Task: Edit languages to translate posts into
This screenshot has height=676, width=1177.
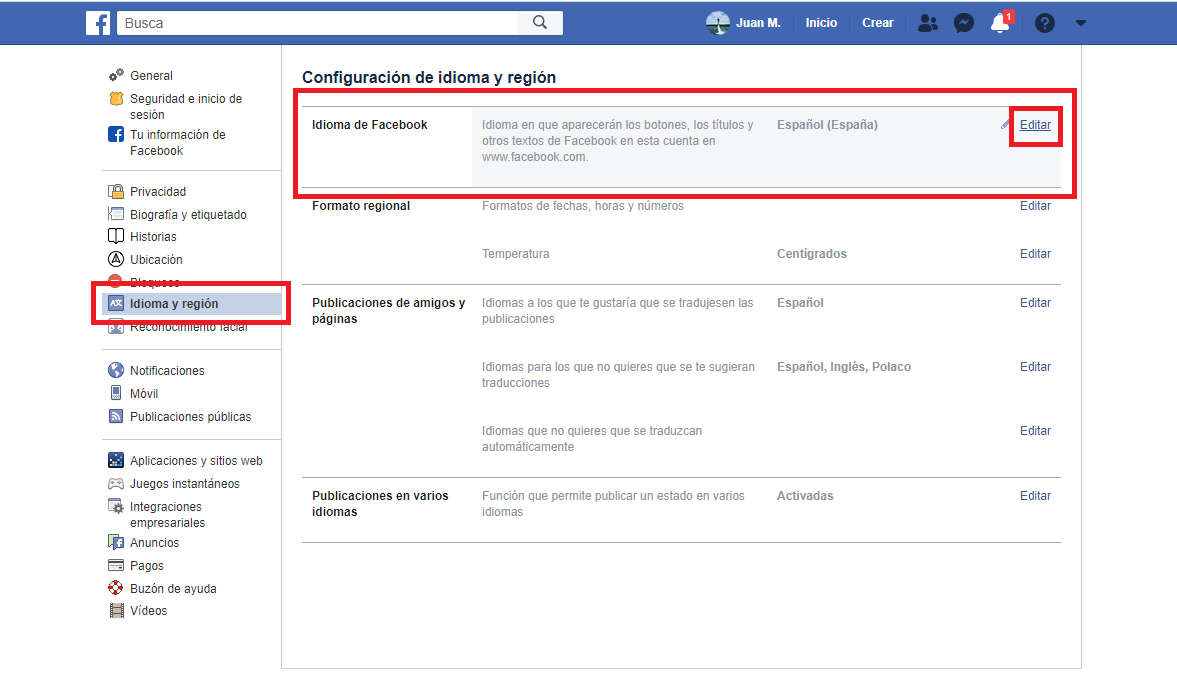Action: click(x=1035, y=303)
